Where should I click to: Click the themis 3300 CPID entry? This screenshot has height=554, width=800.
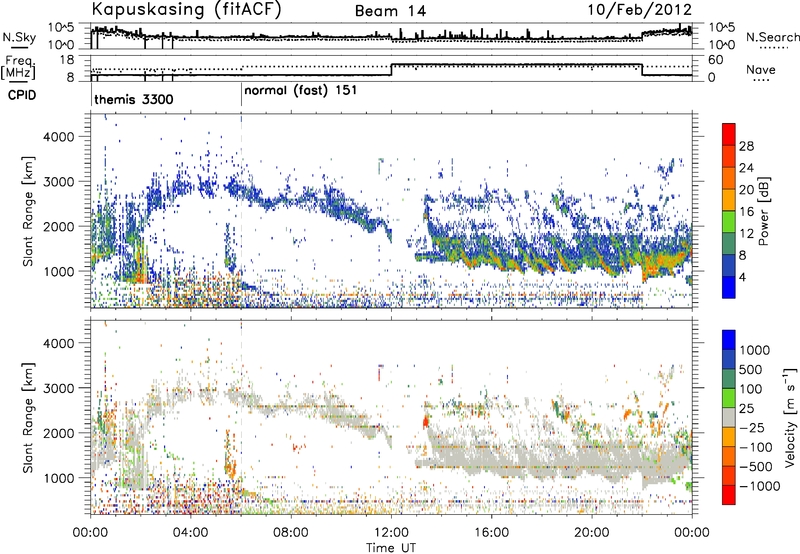tap(134, 99)
